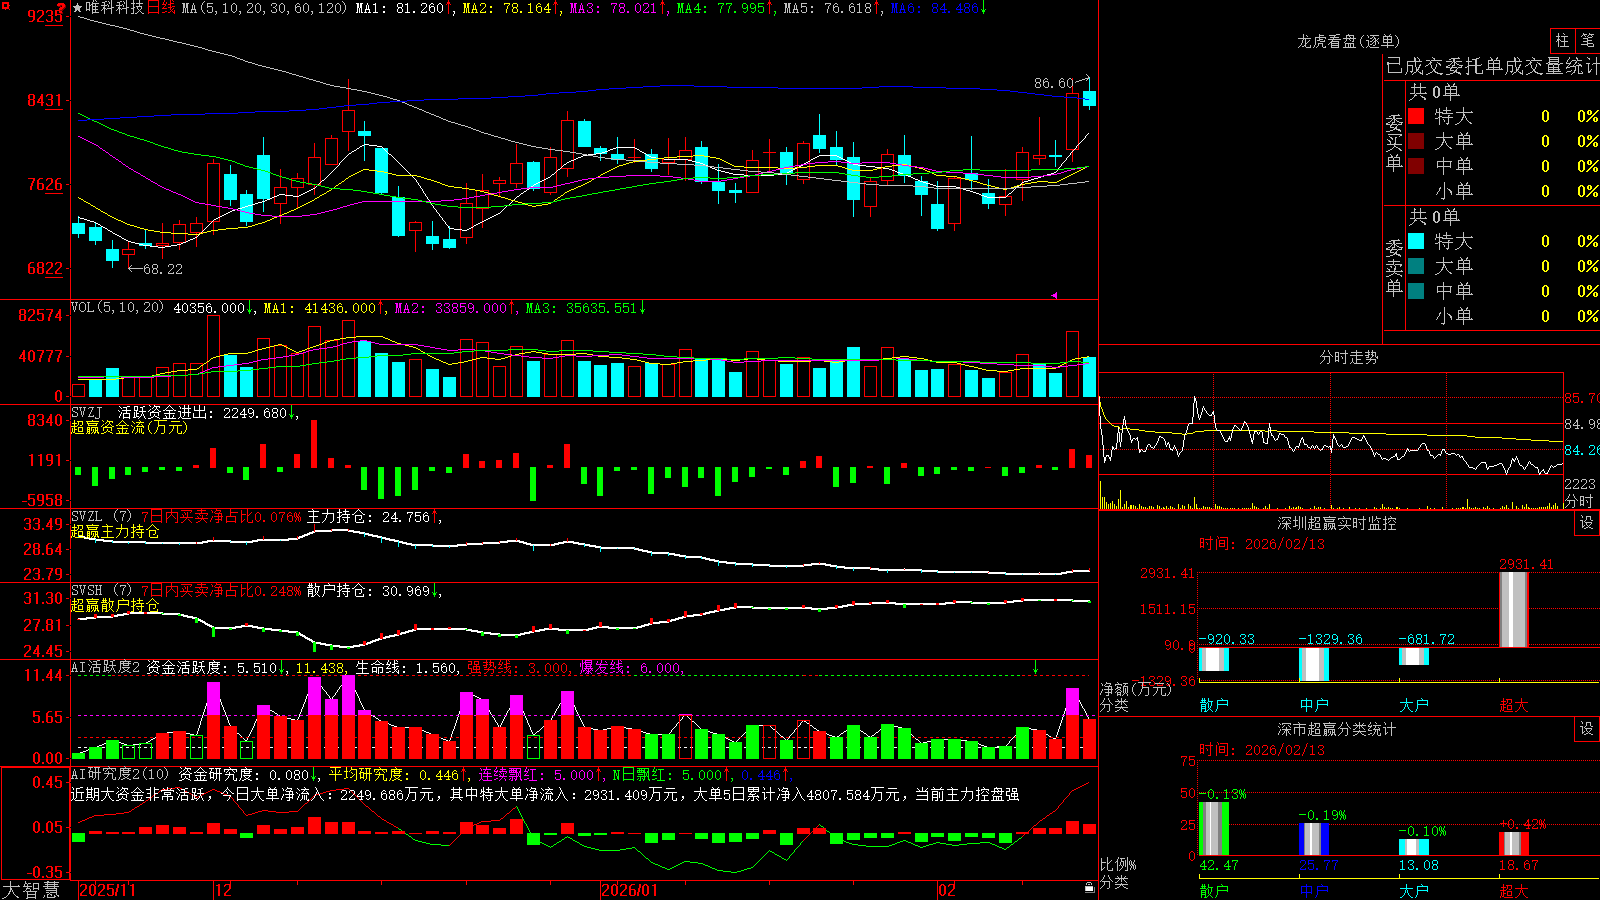Image resolution: width=1600 pixels, height=900 pixels.
Task: Click the teal 中单 swatch under 委卖单
Action: pos(1416,291)
